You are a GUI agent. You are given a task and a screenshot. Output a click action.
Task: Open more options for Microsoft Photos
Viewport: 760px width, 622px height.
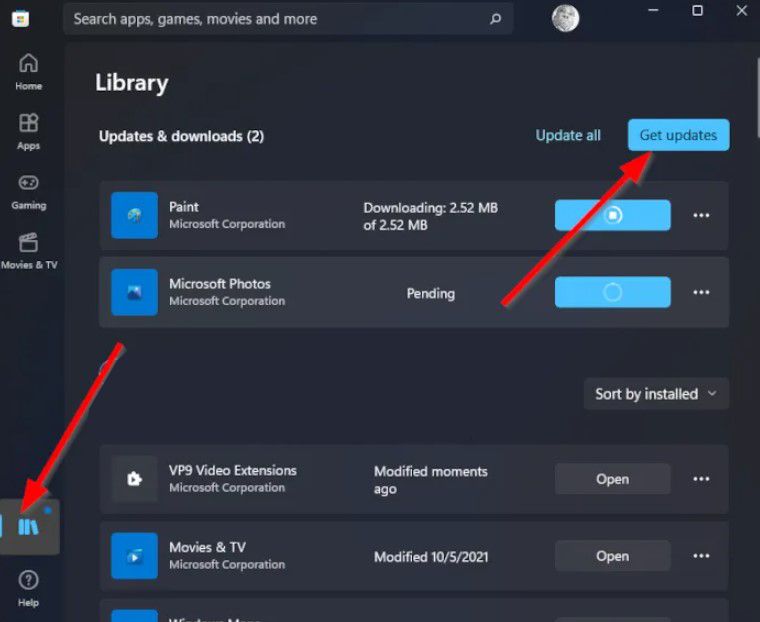pyautogui.click(x=701, y=292)
